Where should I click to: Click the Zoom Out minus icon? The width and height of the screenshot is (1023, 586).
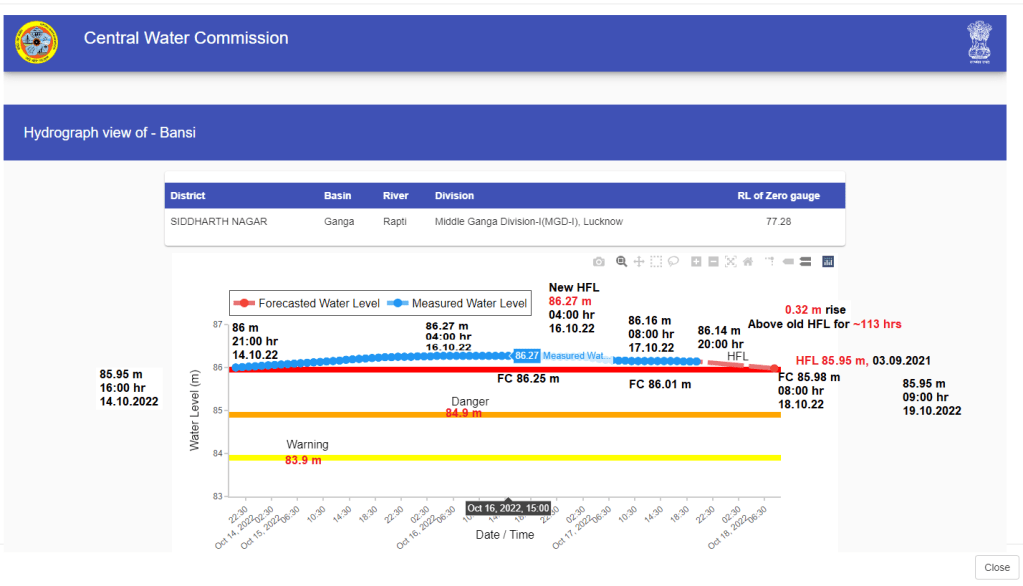[x=713, y=262]
